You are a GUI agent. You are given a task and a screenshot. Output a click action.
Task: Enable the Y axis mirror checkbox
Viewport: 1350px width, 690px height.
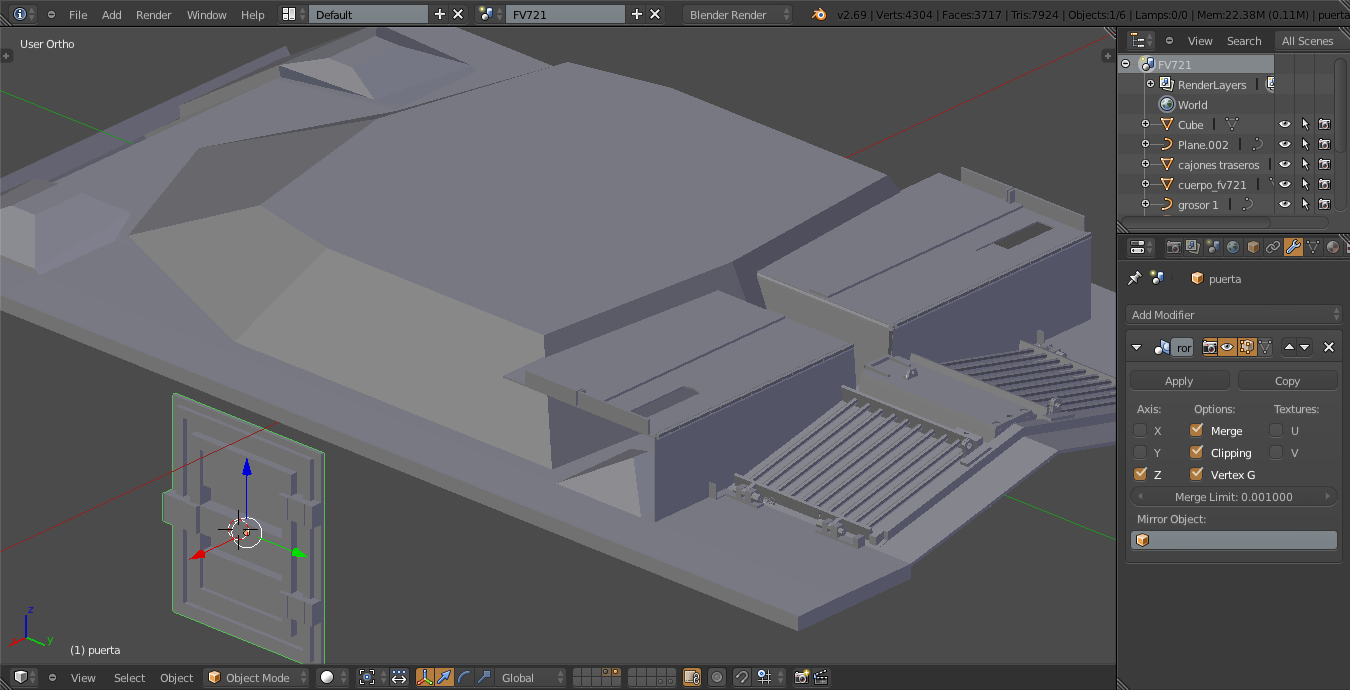click(x=1140, y=452)
